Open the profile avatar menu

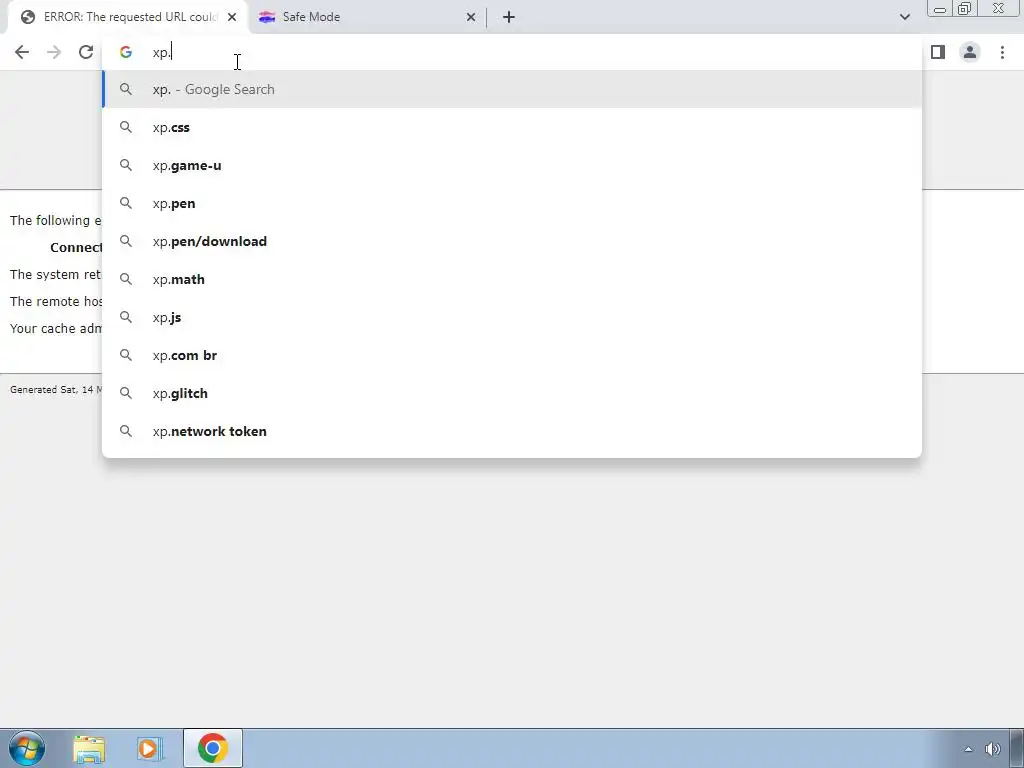point(970,52)
